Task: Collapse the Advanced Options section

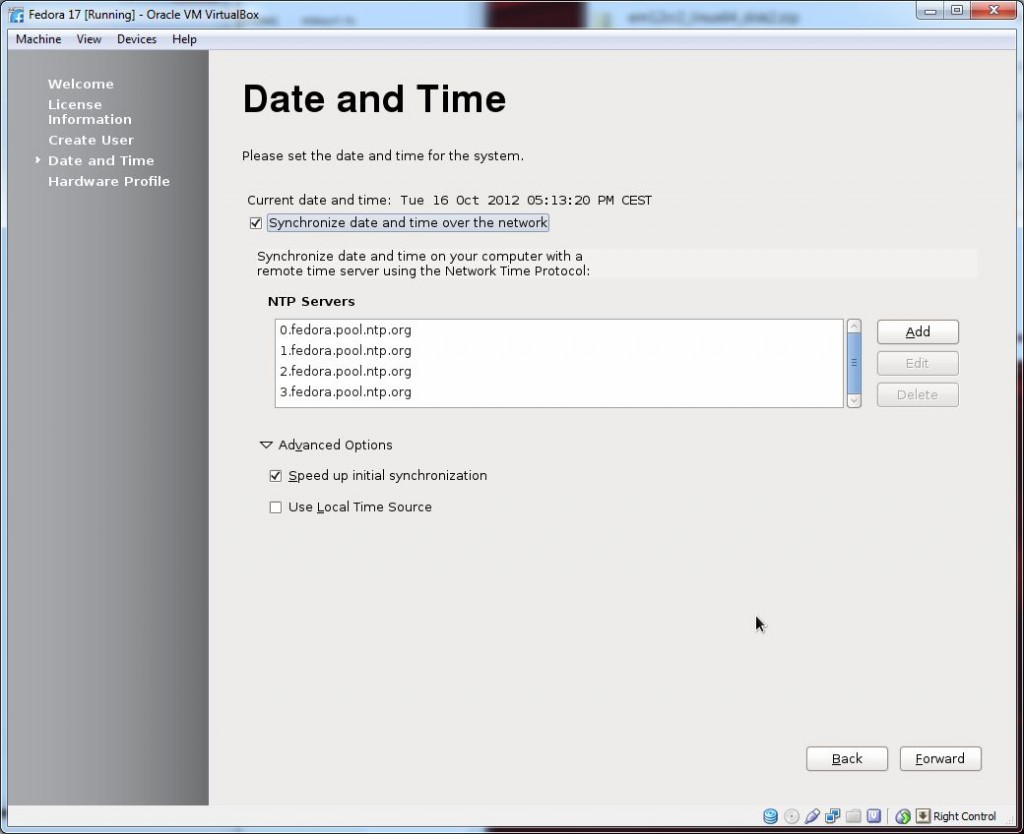Action: tap(266, 445)
